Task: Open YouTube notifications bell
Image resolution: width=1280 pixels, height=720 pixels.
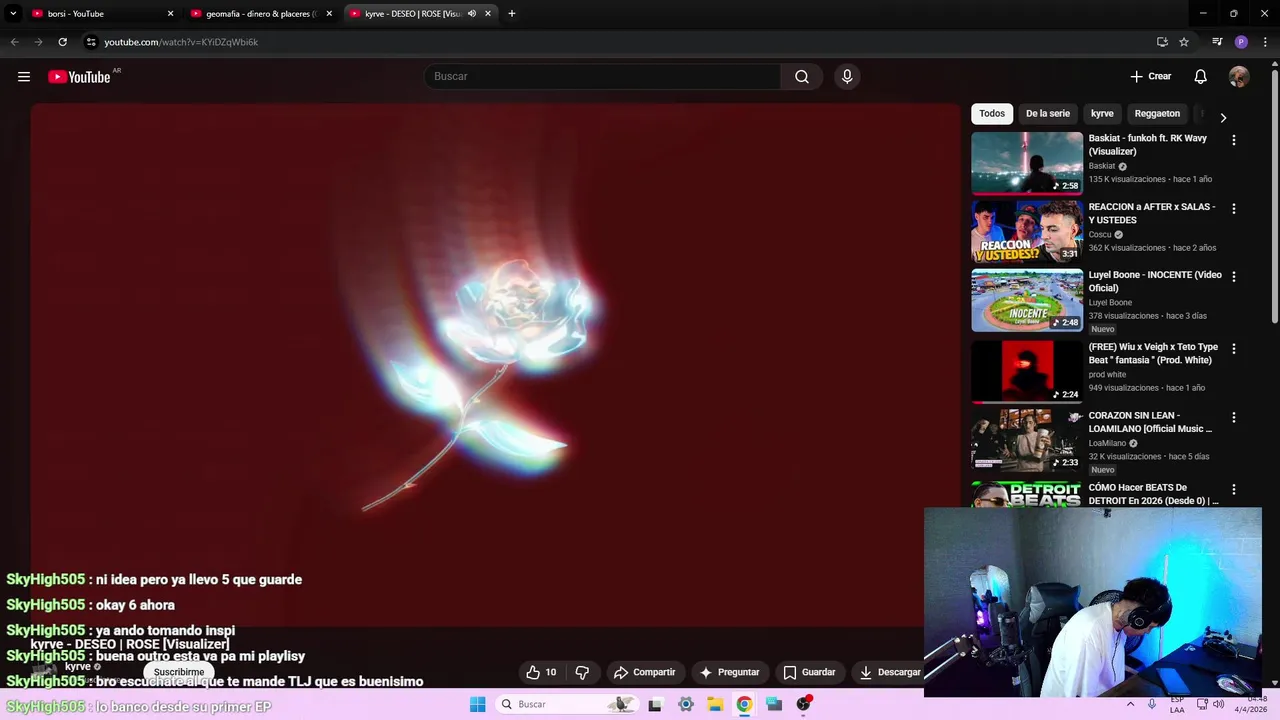Action: (x=1201, y=77)
